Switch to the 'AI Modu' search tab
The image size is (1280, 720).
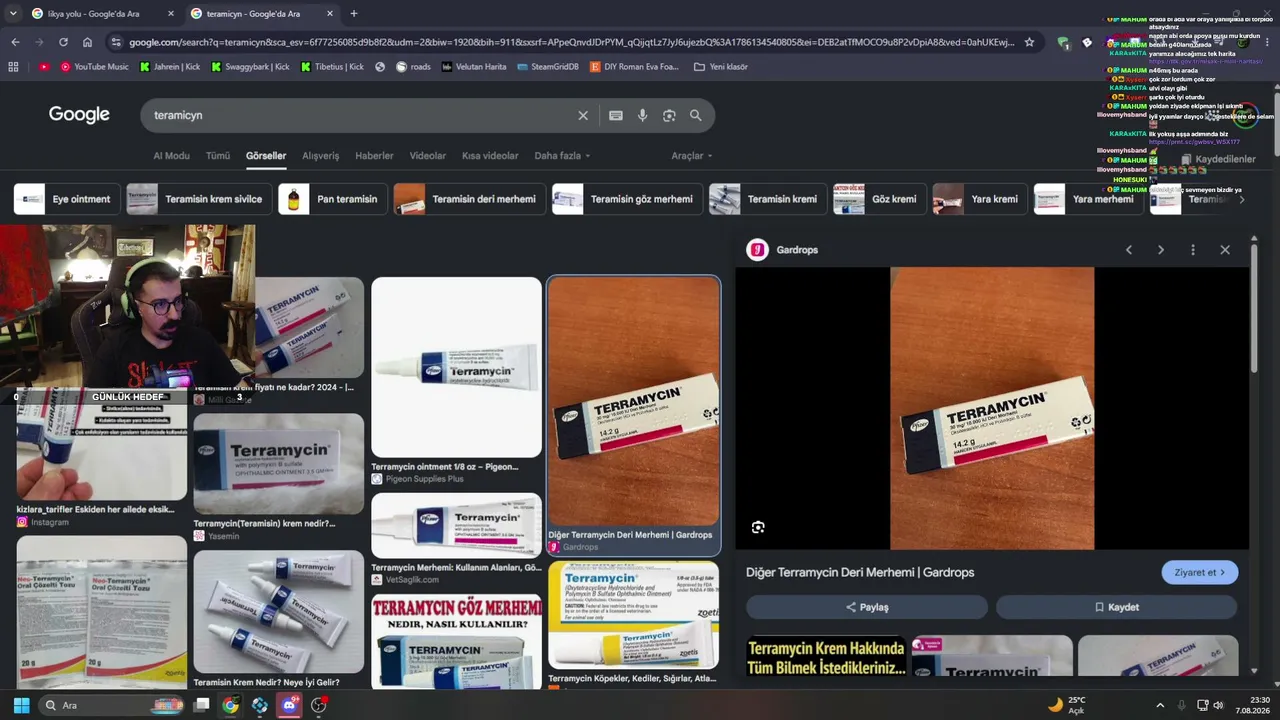171,156
